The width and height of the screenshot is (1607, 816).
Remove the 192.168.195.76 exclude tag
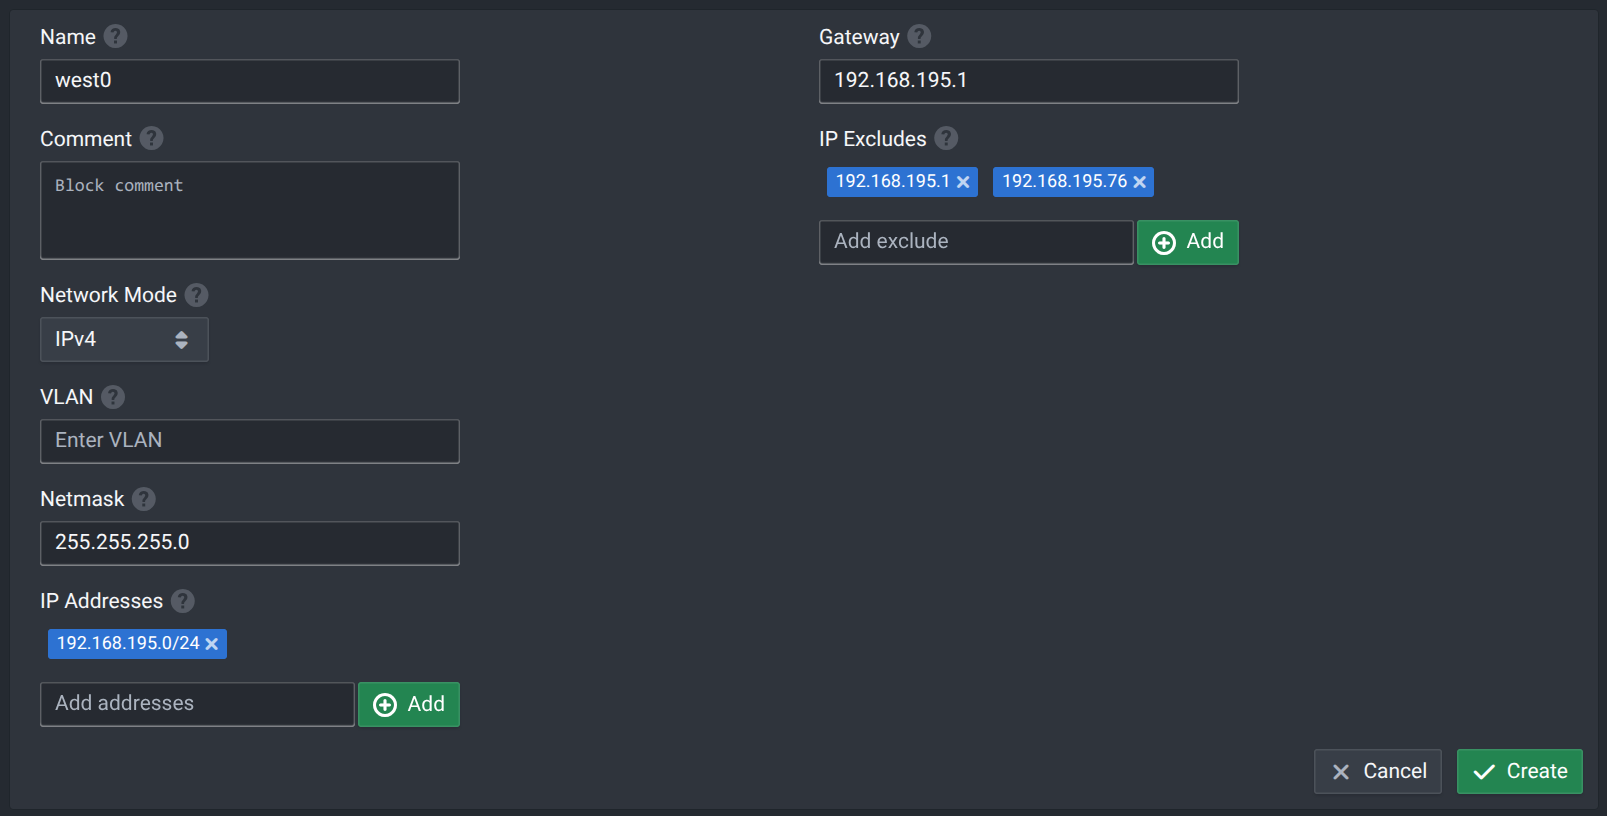(1139, 182)
